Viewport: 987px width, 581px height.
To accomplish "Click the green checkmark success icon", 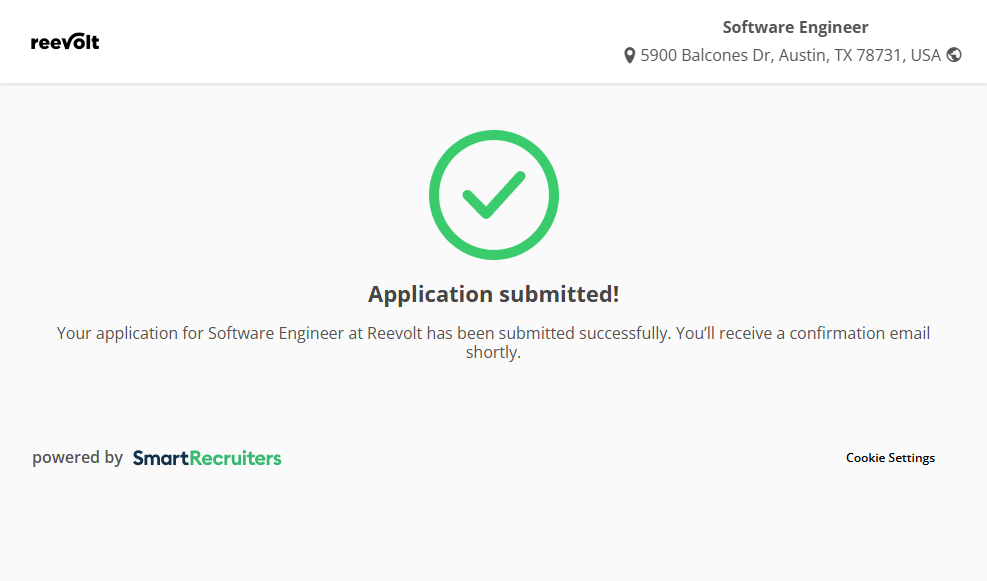I will click(x=494, y=195).
